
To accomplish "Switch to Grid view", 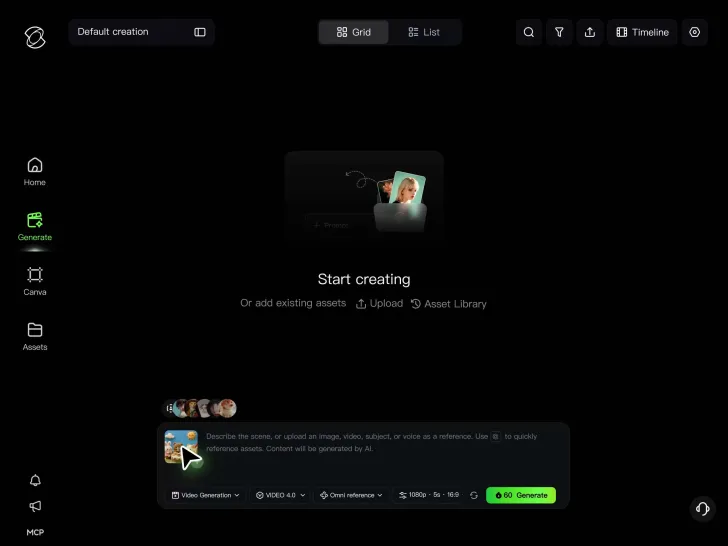I will (x=354, y=32).
